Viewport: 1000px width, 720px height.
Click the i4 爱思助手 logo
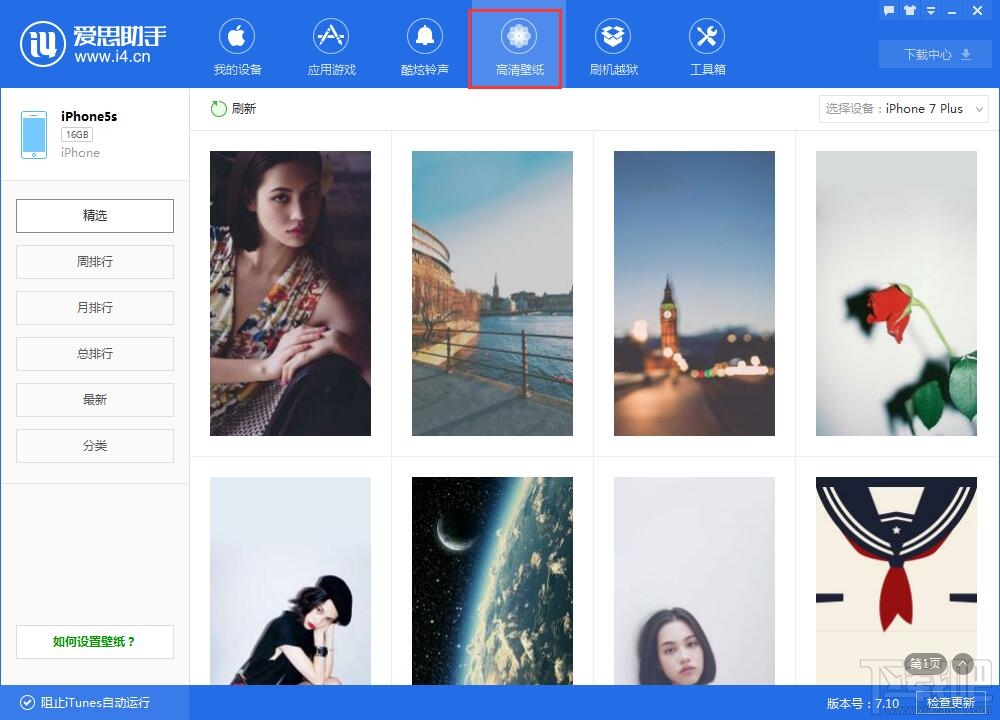pos(93,43)
